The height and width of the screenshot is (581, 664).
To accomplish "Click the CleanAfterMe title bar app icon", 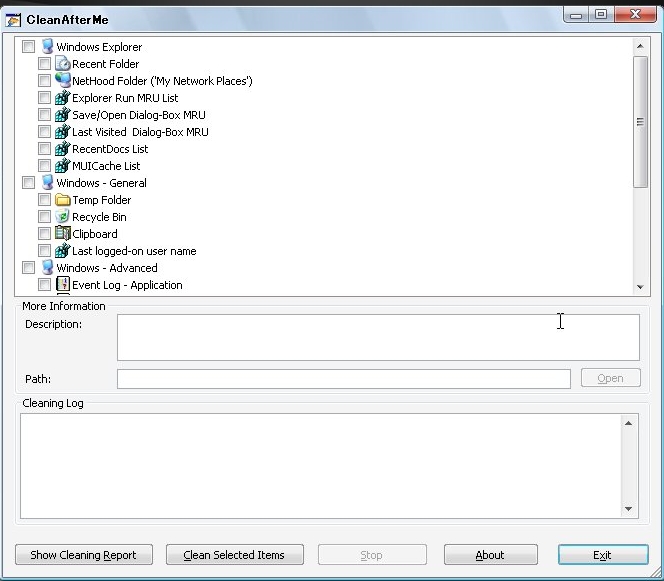I will [13, 20].
